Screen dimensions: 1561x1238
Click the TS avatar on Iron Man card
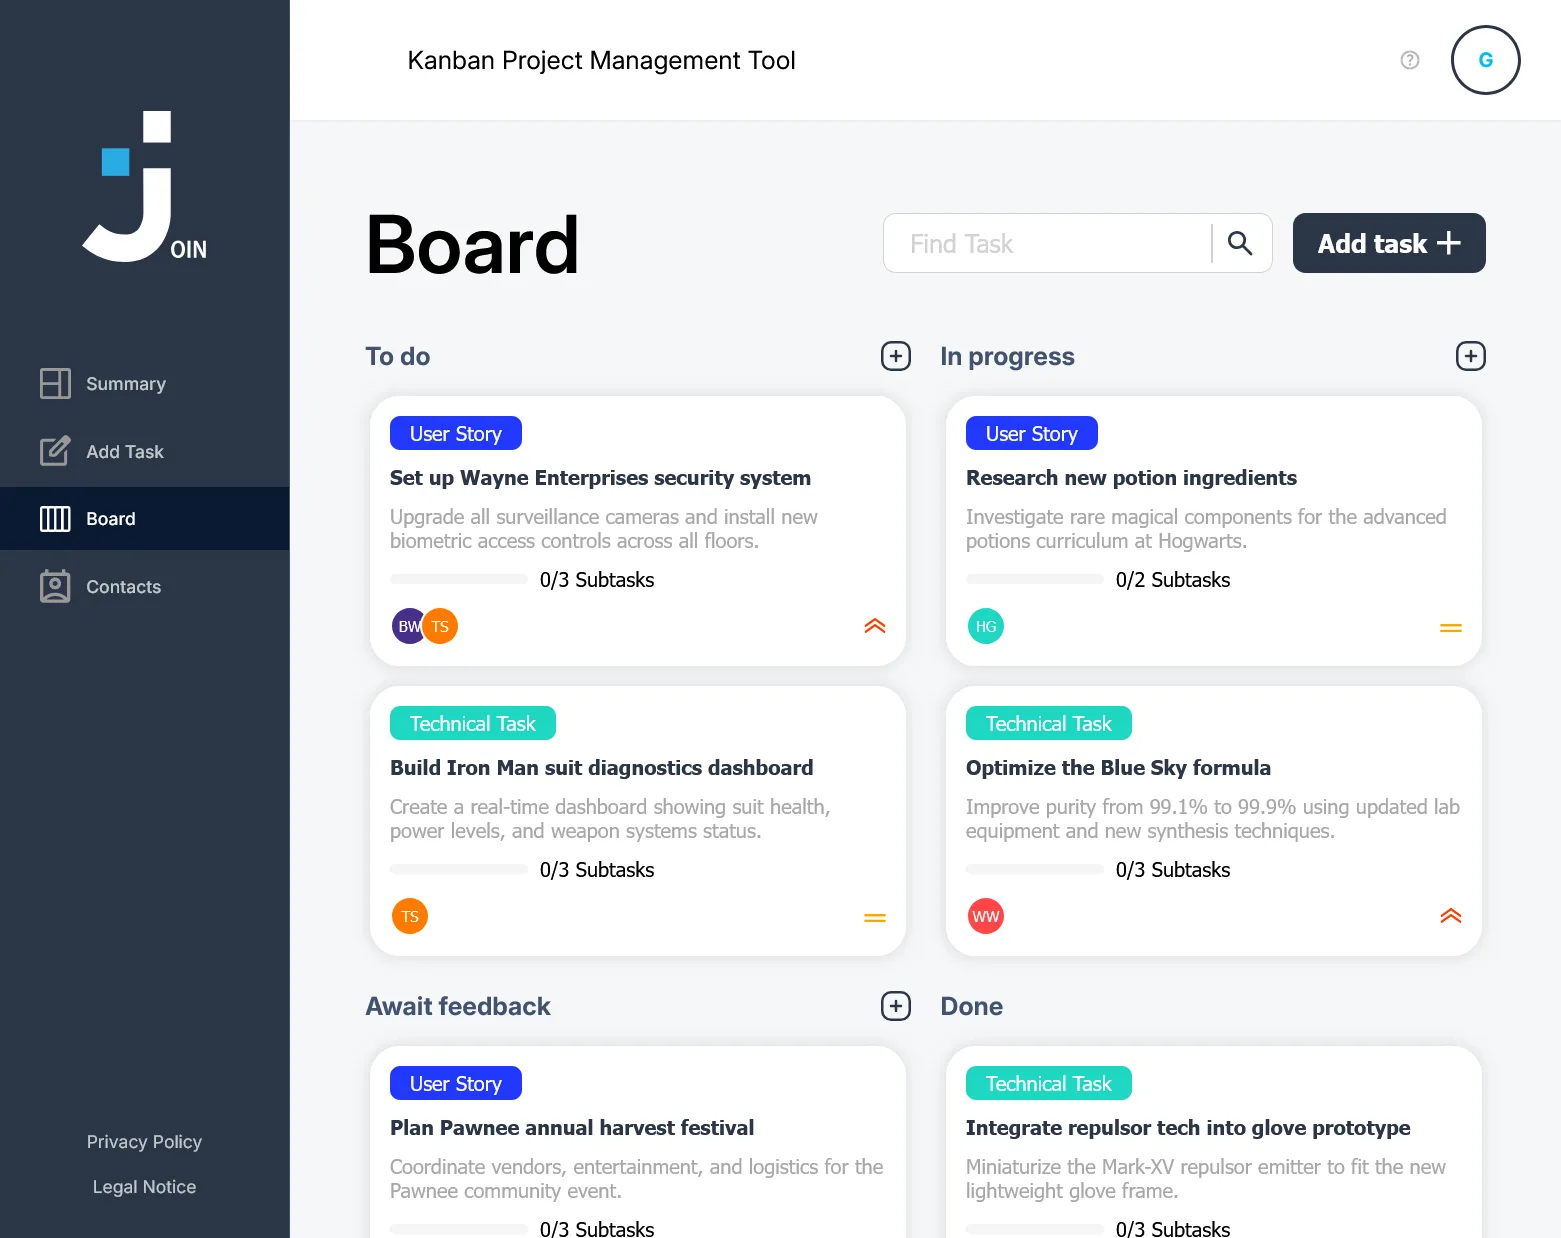pyautogui.click(x=410, y=916)
